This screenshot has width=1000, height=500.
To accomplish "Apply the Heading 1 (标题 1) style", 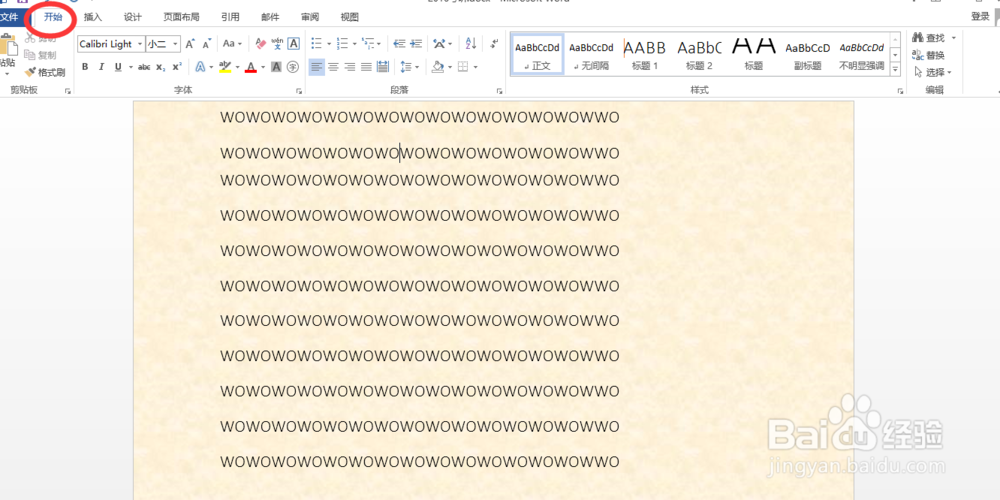I will click(x=645, y=55).
